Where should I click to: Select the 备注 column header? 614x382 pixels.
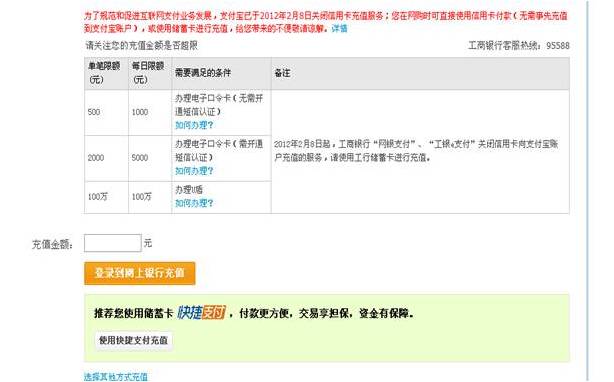pos(420,73)
